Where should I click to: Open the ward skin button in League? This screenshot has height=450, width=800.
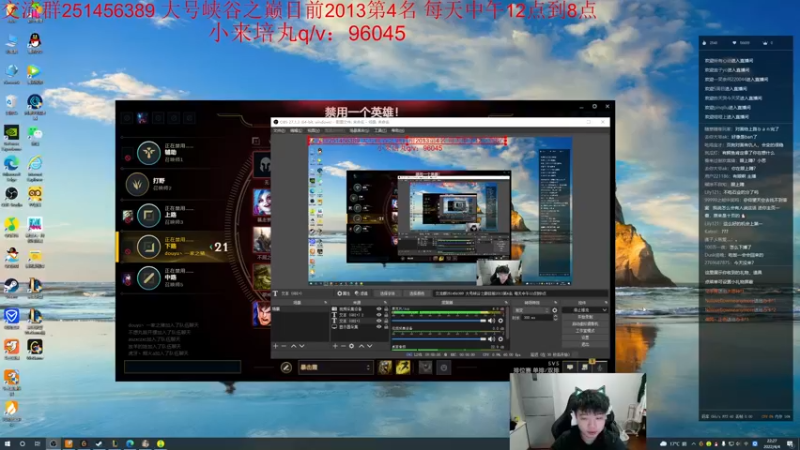coord(425,367)
